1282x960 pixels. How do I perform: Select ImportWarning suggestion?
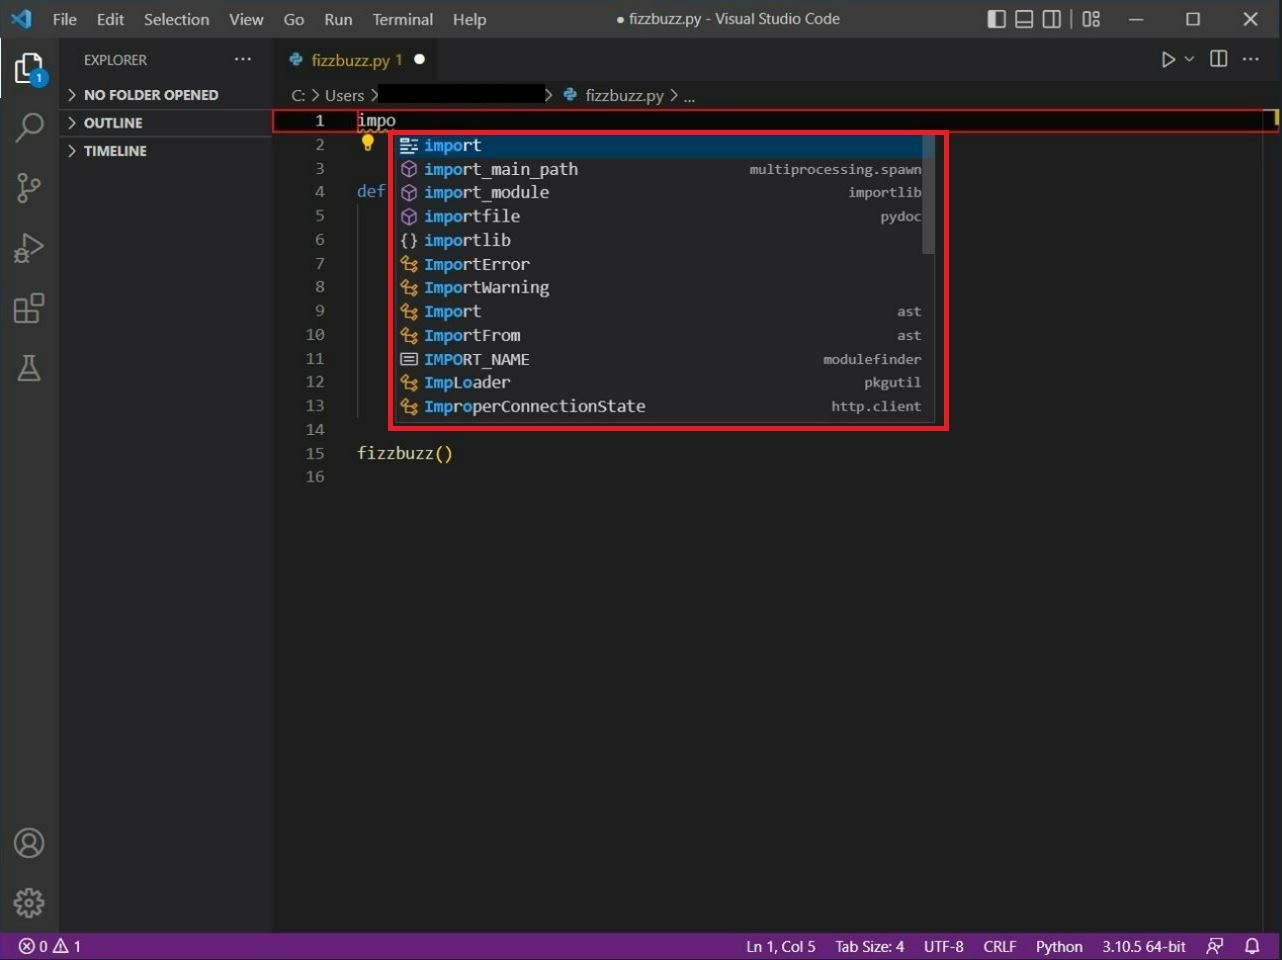(666, 288)
